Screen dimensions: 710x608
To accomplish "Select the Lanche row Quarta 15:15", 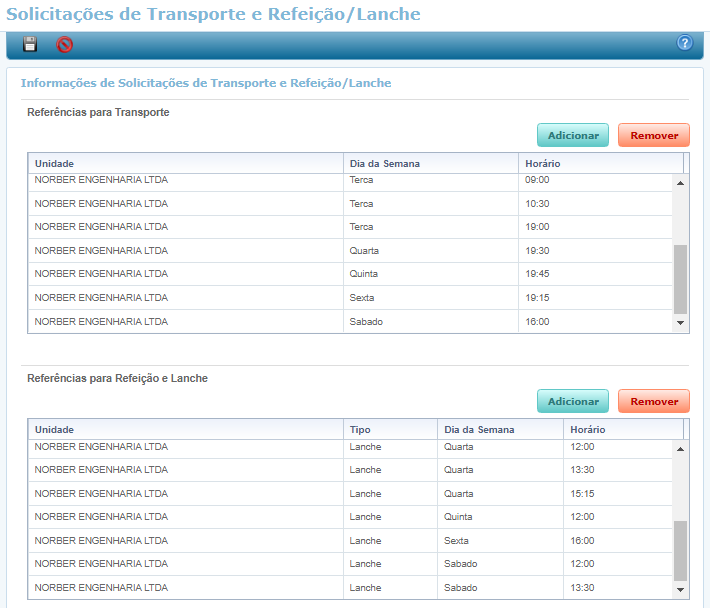I will (350, 494).
